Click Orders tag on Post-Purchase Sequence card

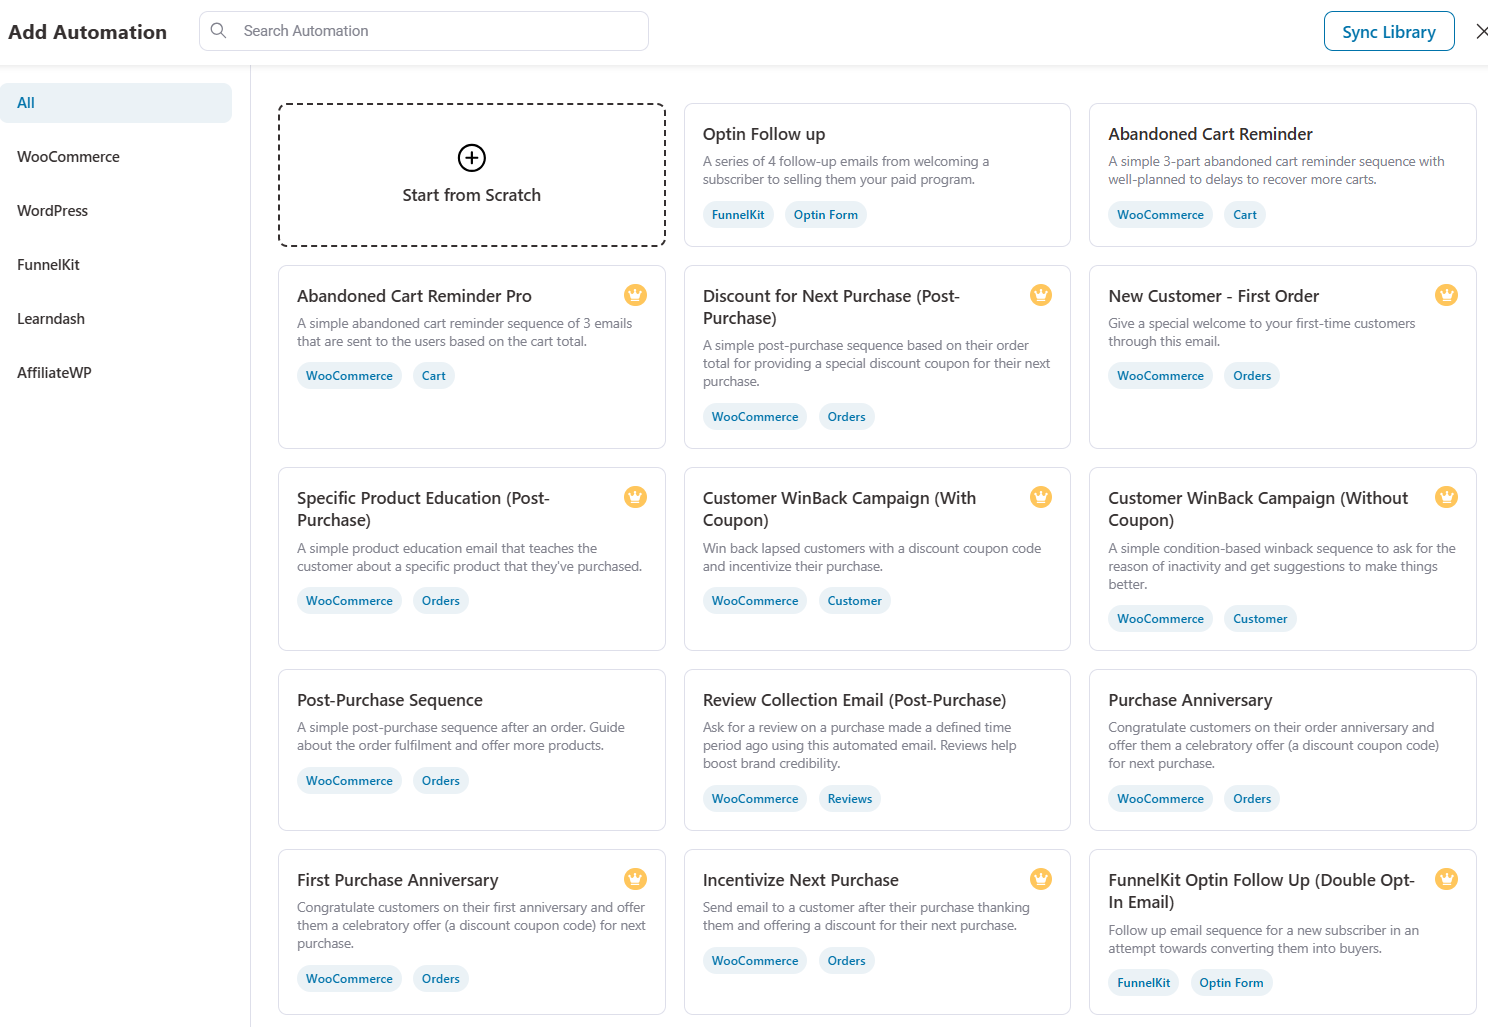441,781
